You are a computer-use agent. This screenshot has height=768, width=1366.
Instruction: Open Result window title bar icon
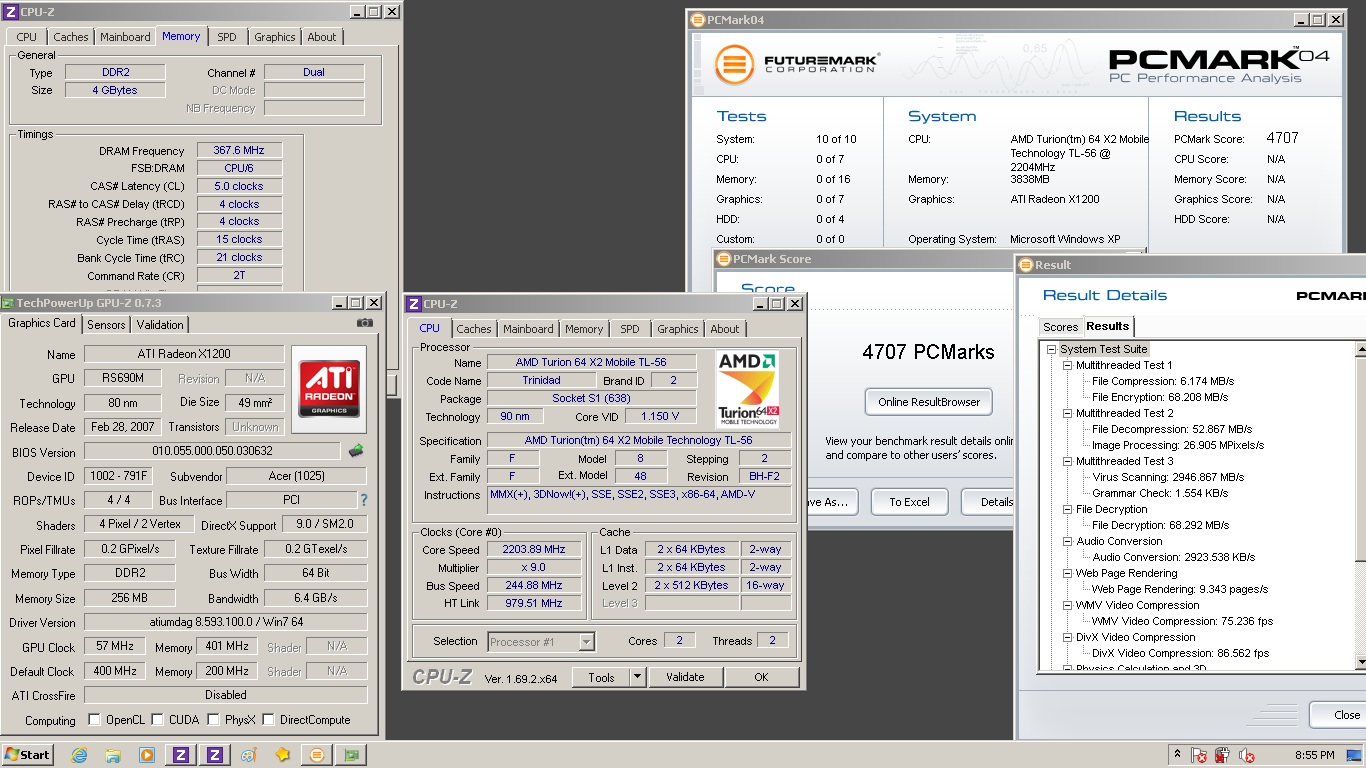pos(1025,265)
